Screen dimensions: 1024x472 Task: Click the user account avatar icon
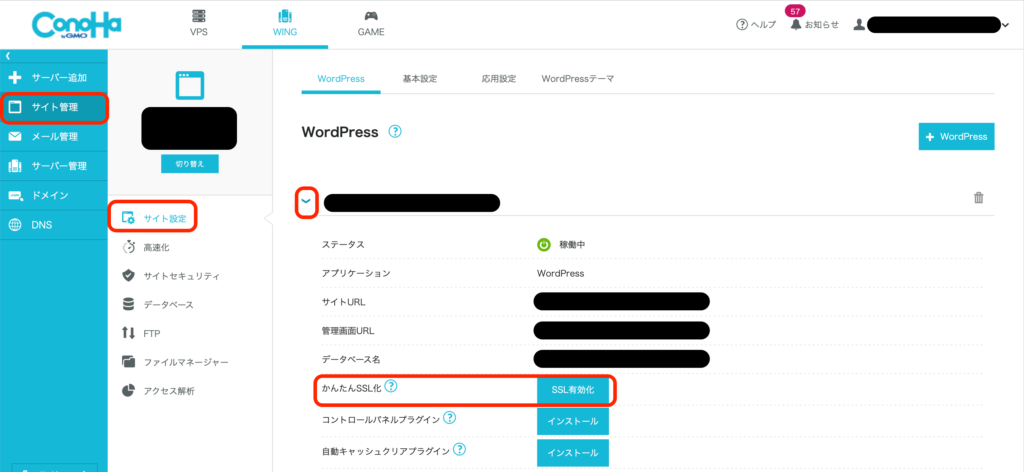[x=859, y=25]
